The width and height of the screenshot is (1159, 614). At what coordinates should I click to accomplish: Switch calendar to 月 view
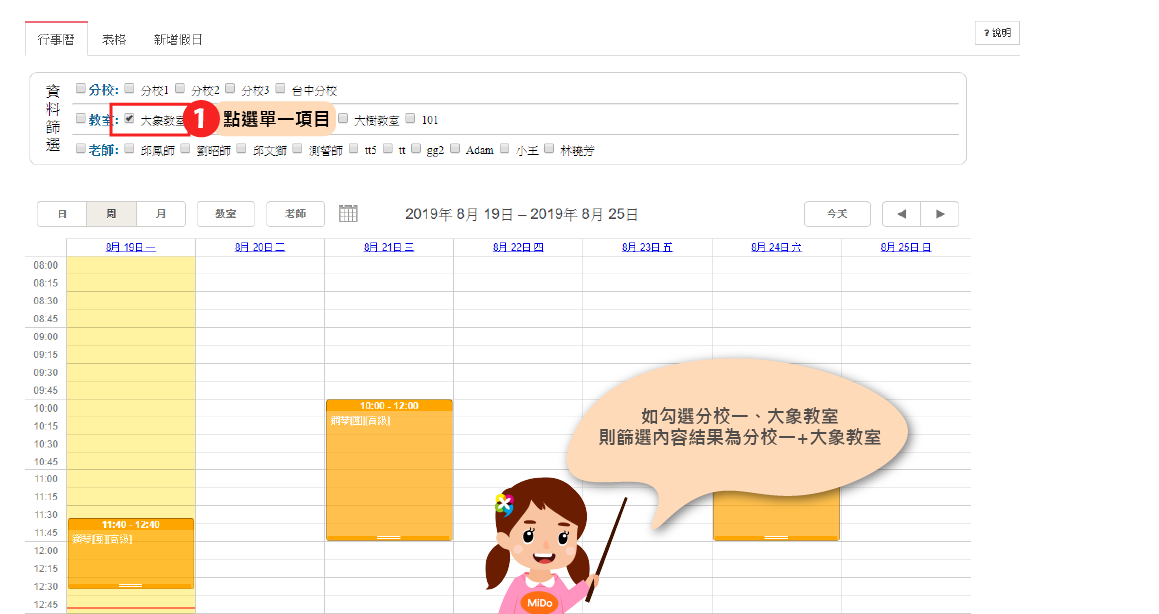[161, 214]
